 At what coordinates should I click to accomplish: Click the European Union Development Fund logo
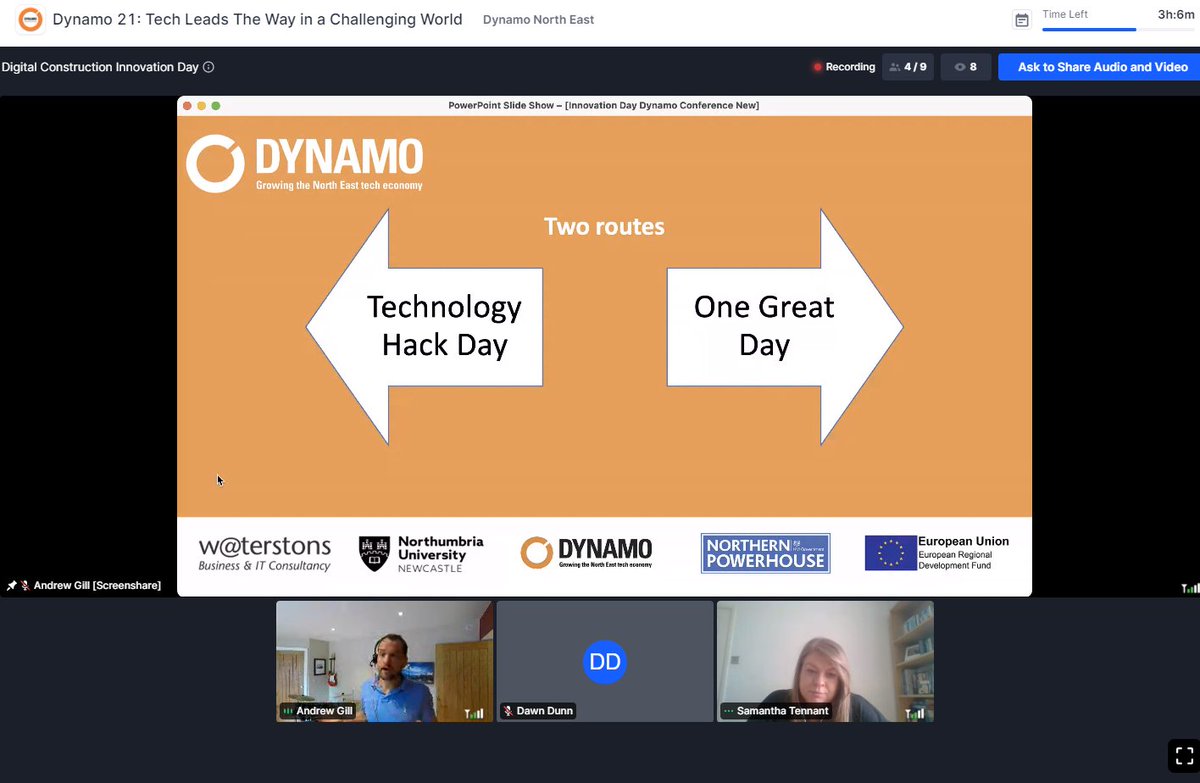click(x=937, y=553)
